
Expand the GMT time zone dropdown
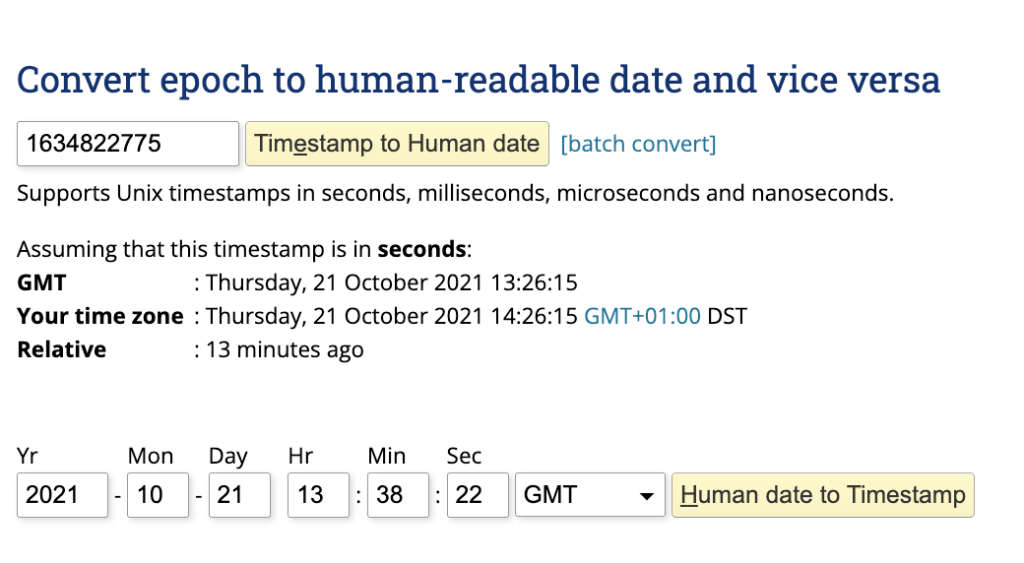click(589, 495)
